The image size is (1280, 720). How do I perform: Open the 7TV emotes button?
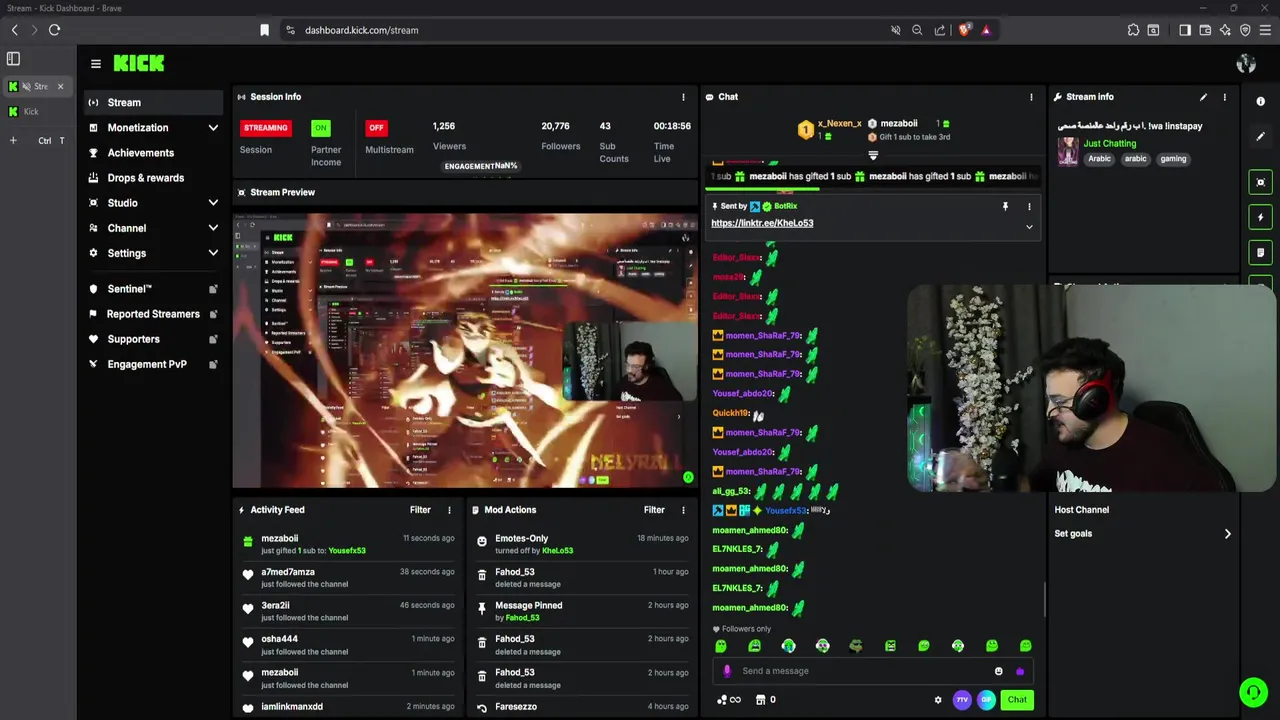click(x=962, y=700)
